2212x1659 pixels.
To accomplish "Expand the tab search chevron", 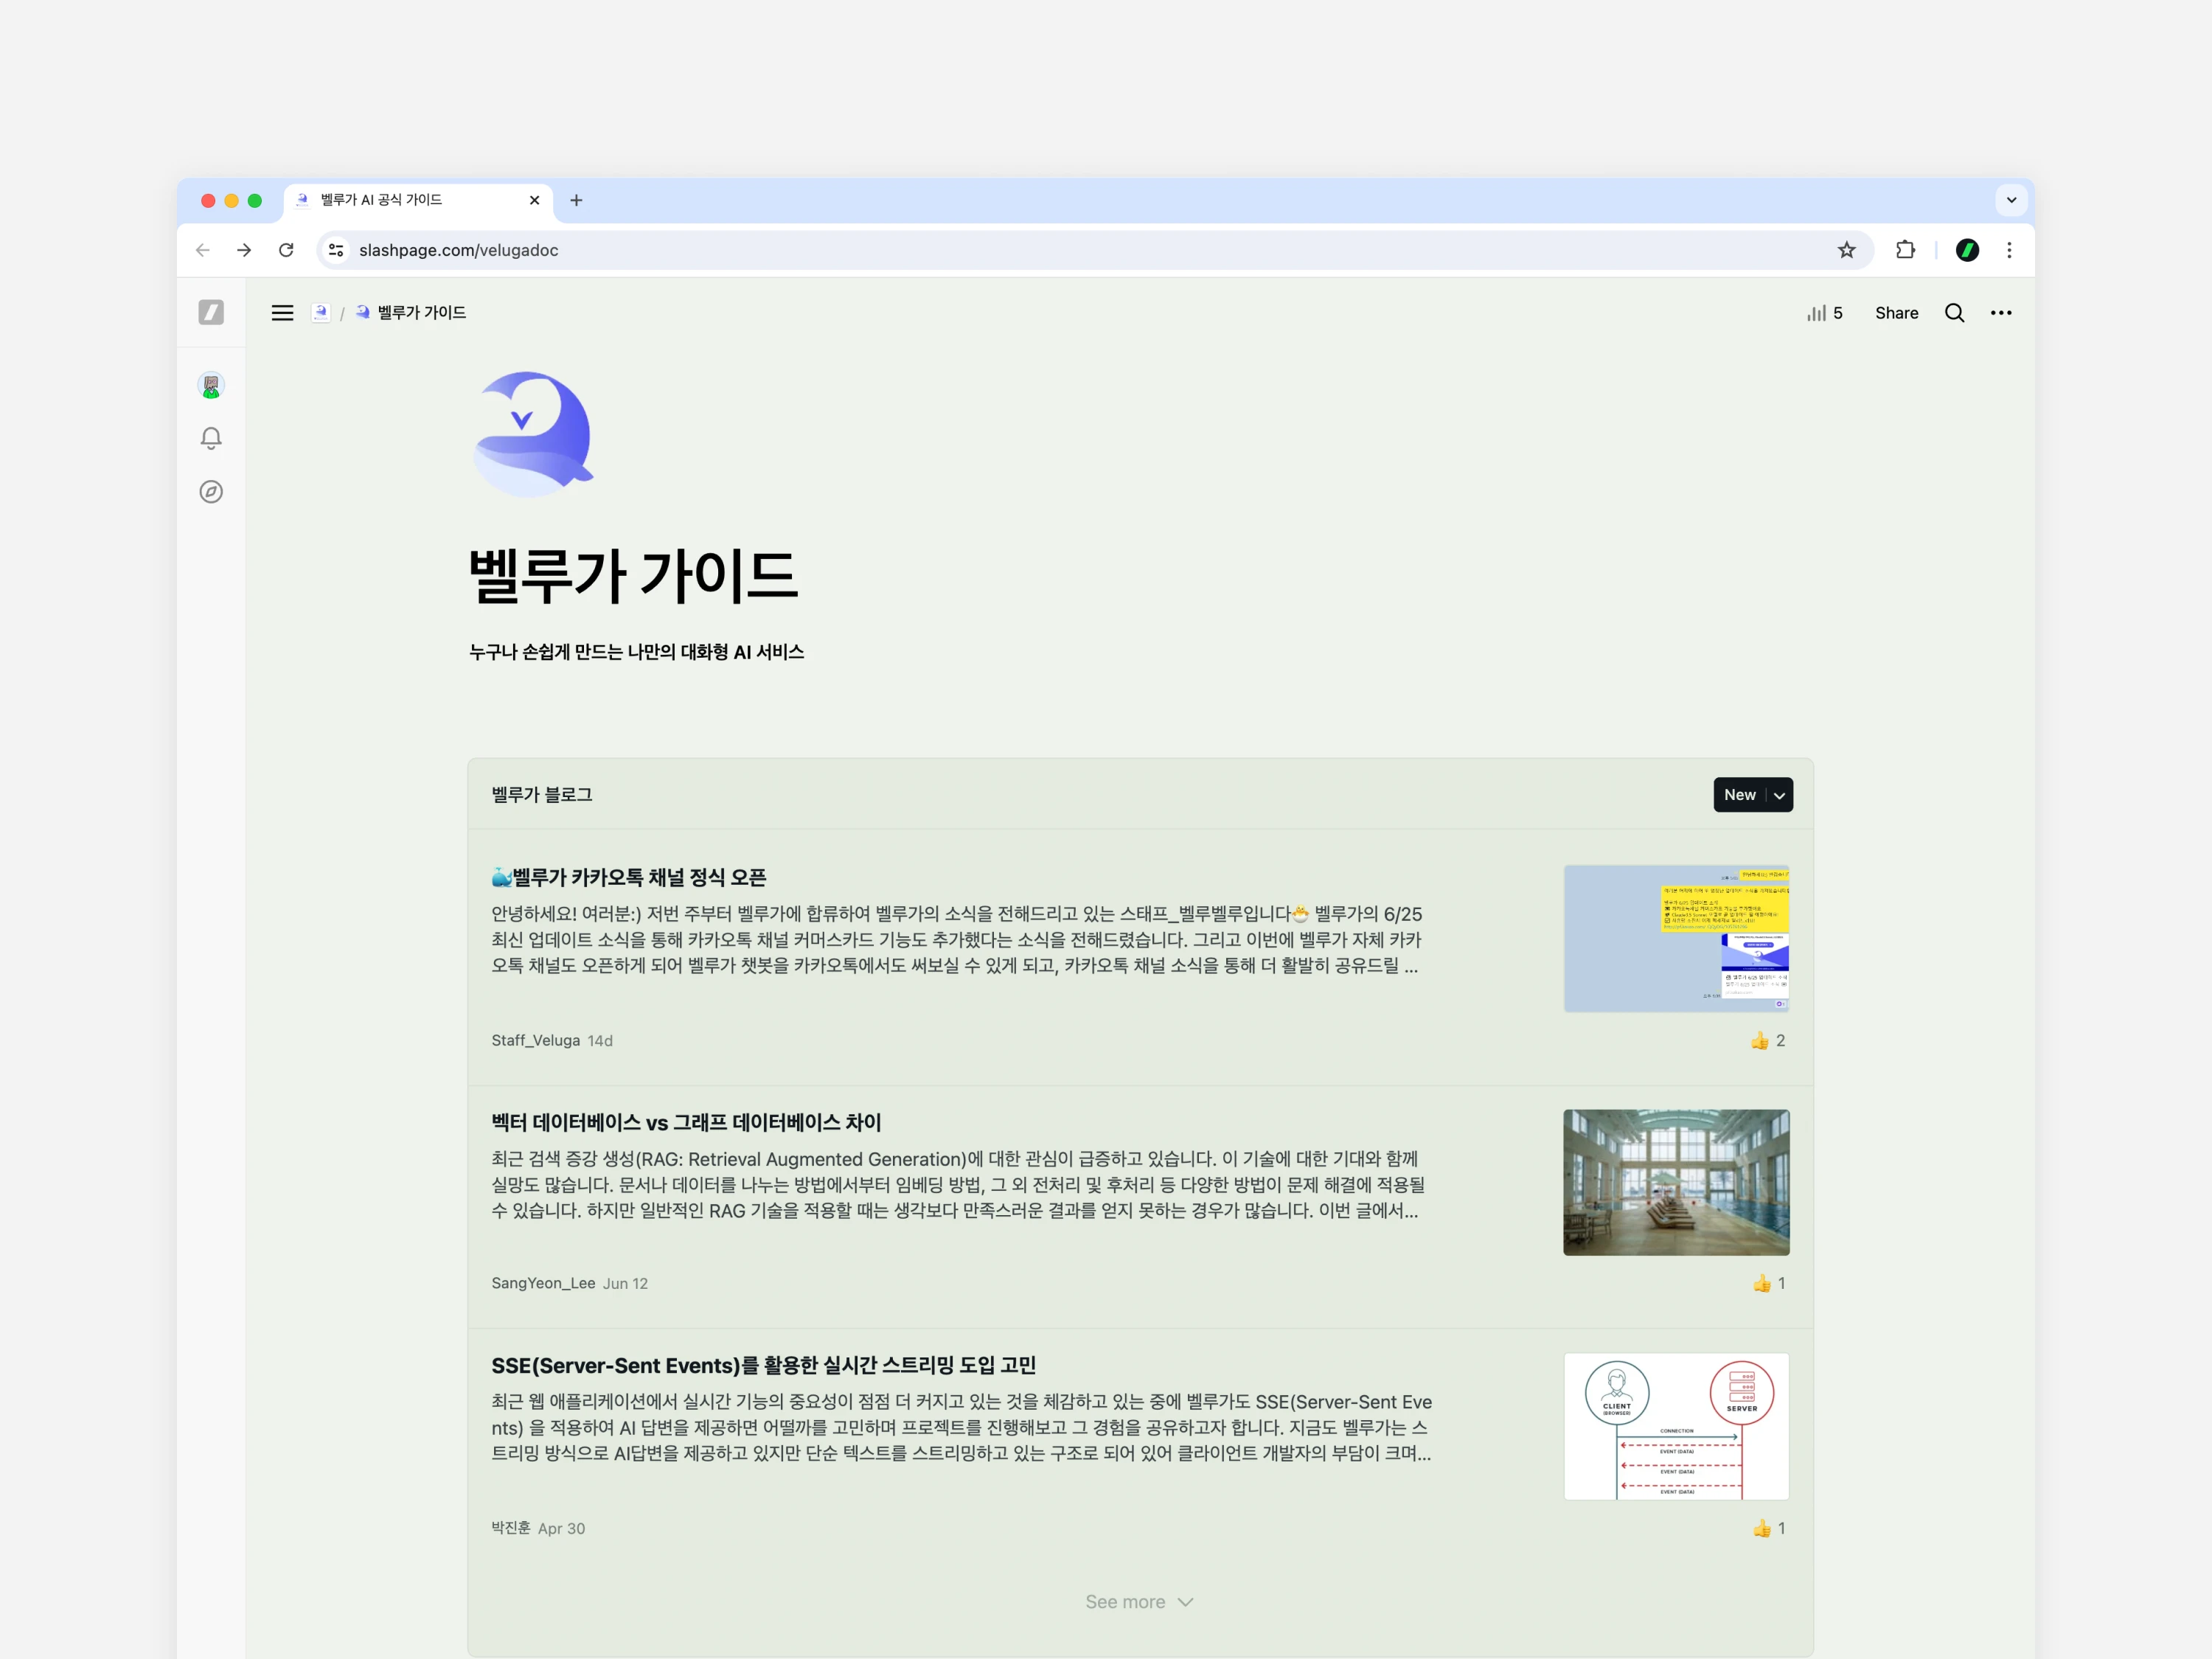I will pyautogui.click(x=2011, y=200).
